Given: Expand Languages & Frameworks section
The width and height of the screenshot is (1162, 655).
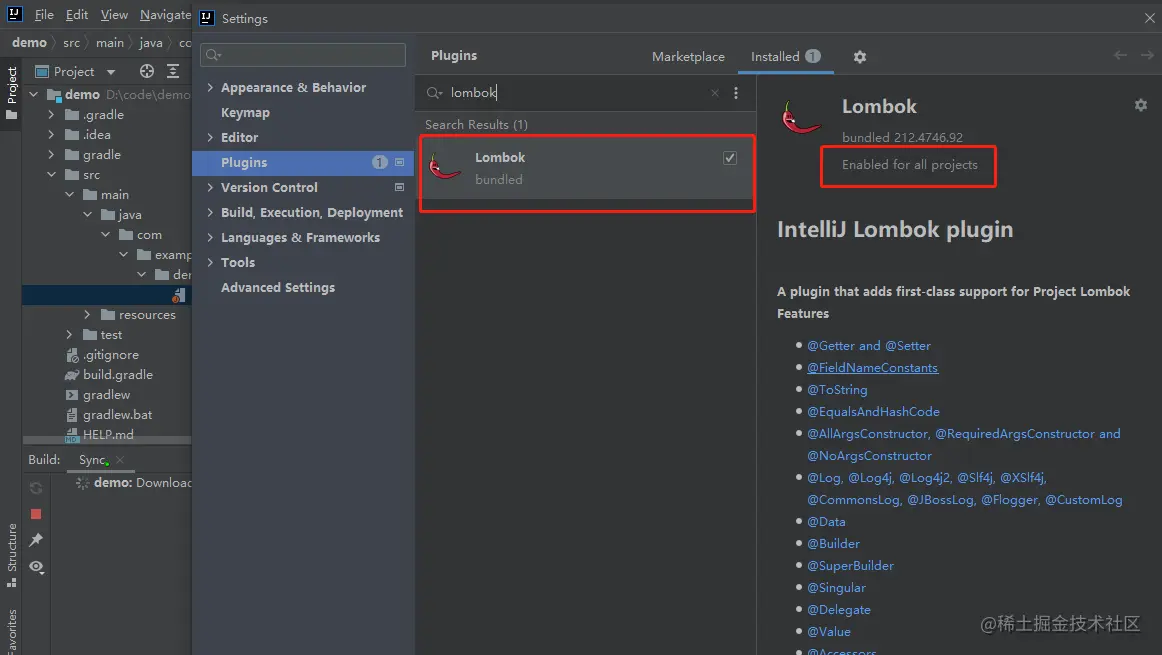Looking at the screenshot, I should pos(210,238).
